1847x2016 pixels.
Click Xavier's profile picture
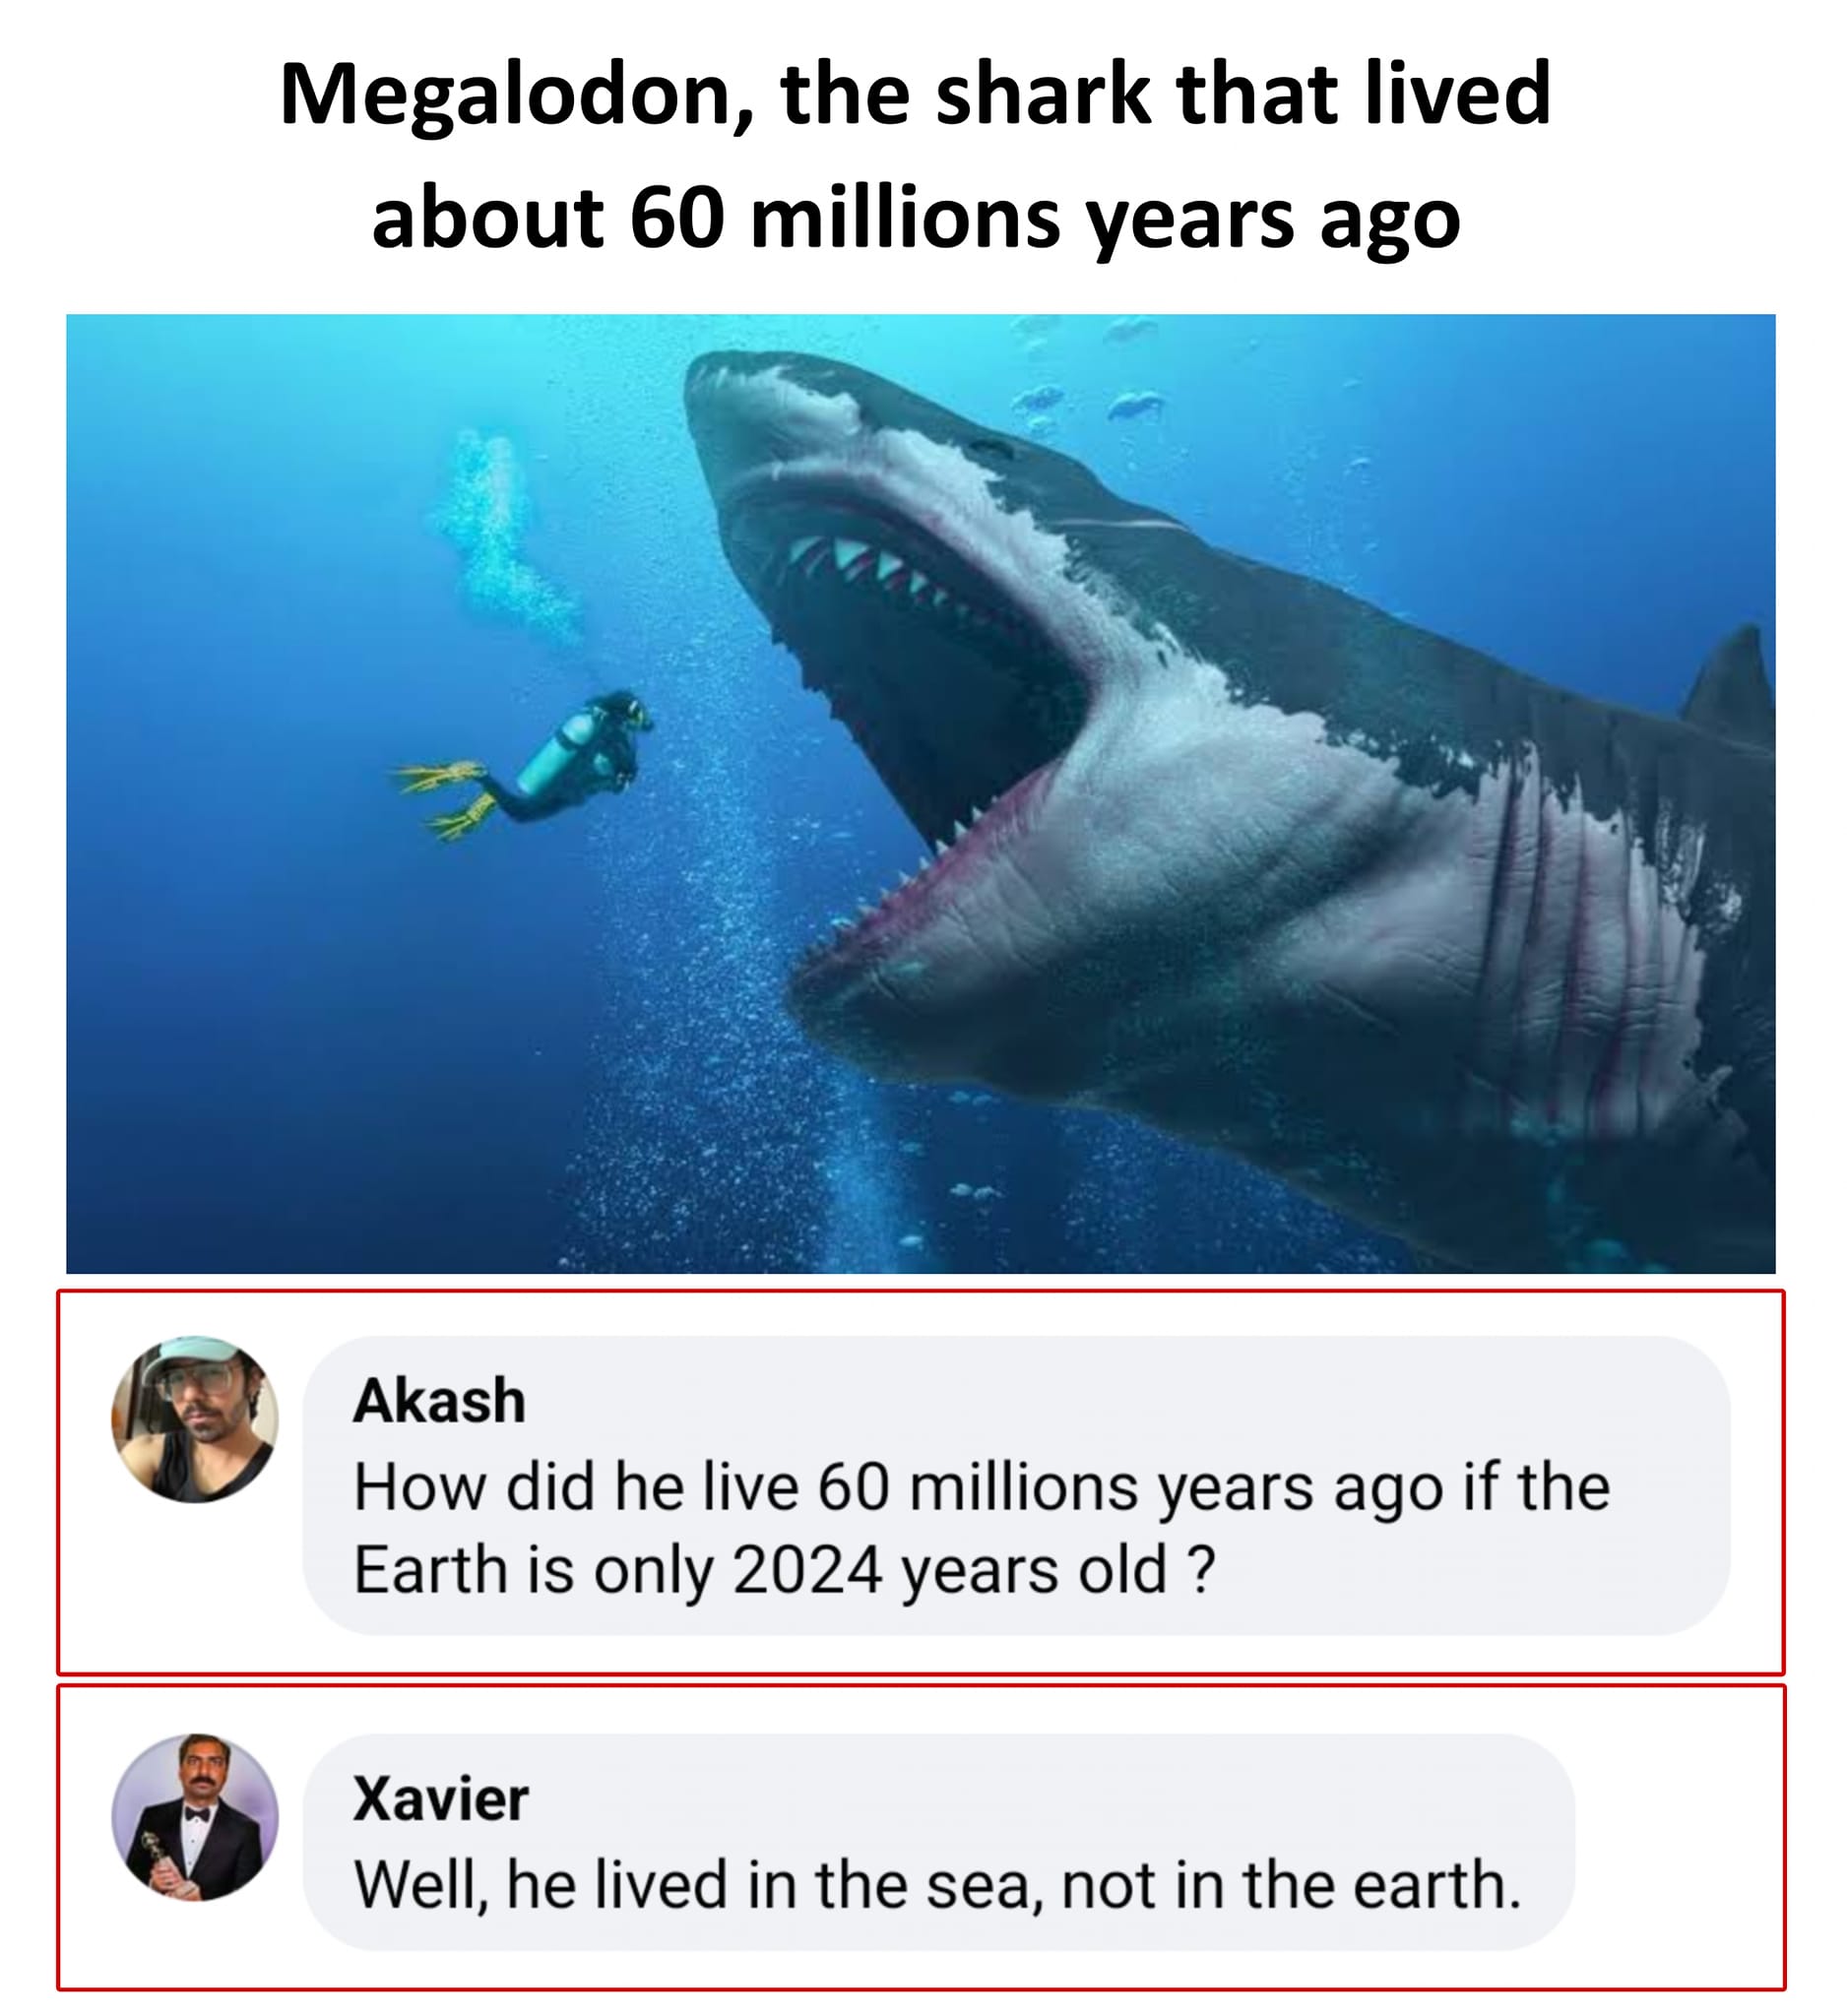pos(194,1817)
